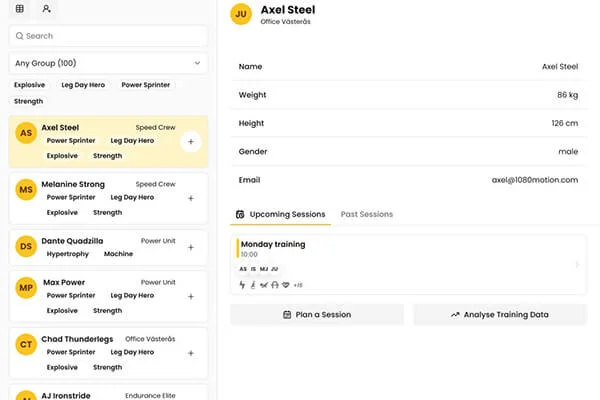The image size is (600, 400).
Task: Click the heart exercise icon in Monday training
Action: pyautogui.click(x=285, y=285)
